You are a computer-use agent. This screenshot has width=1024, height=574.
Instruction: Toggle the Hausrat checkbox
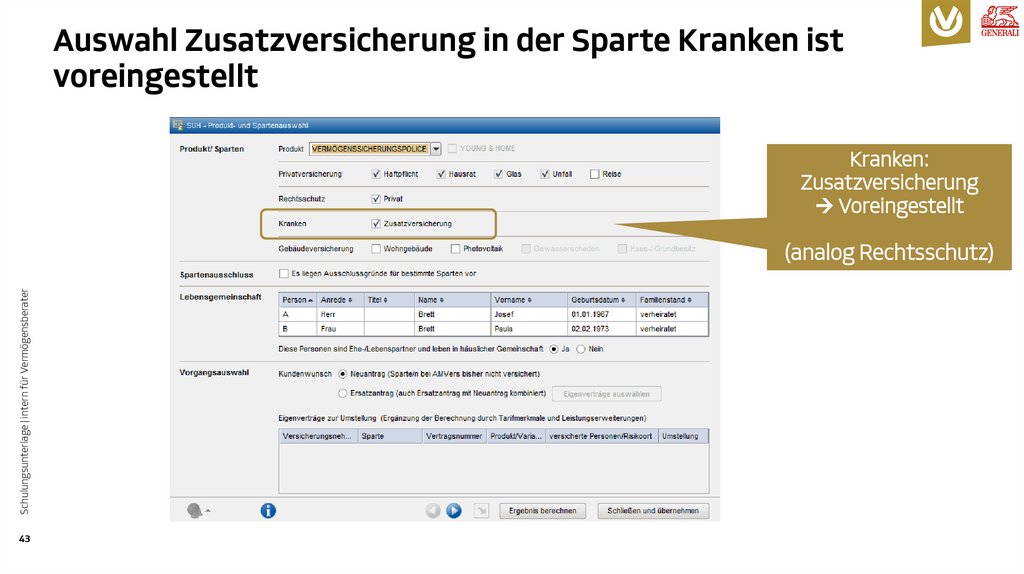(441, 174)
